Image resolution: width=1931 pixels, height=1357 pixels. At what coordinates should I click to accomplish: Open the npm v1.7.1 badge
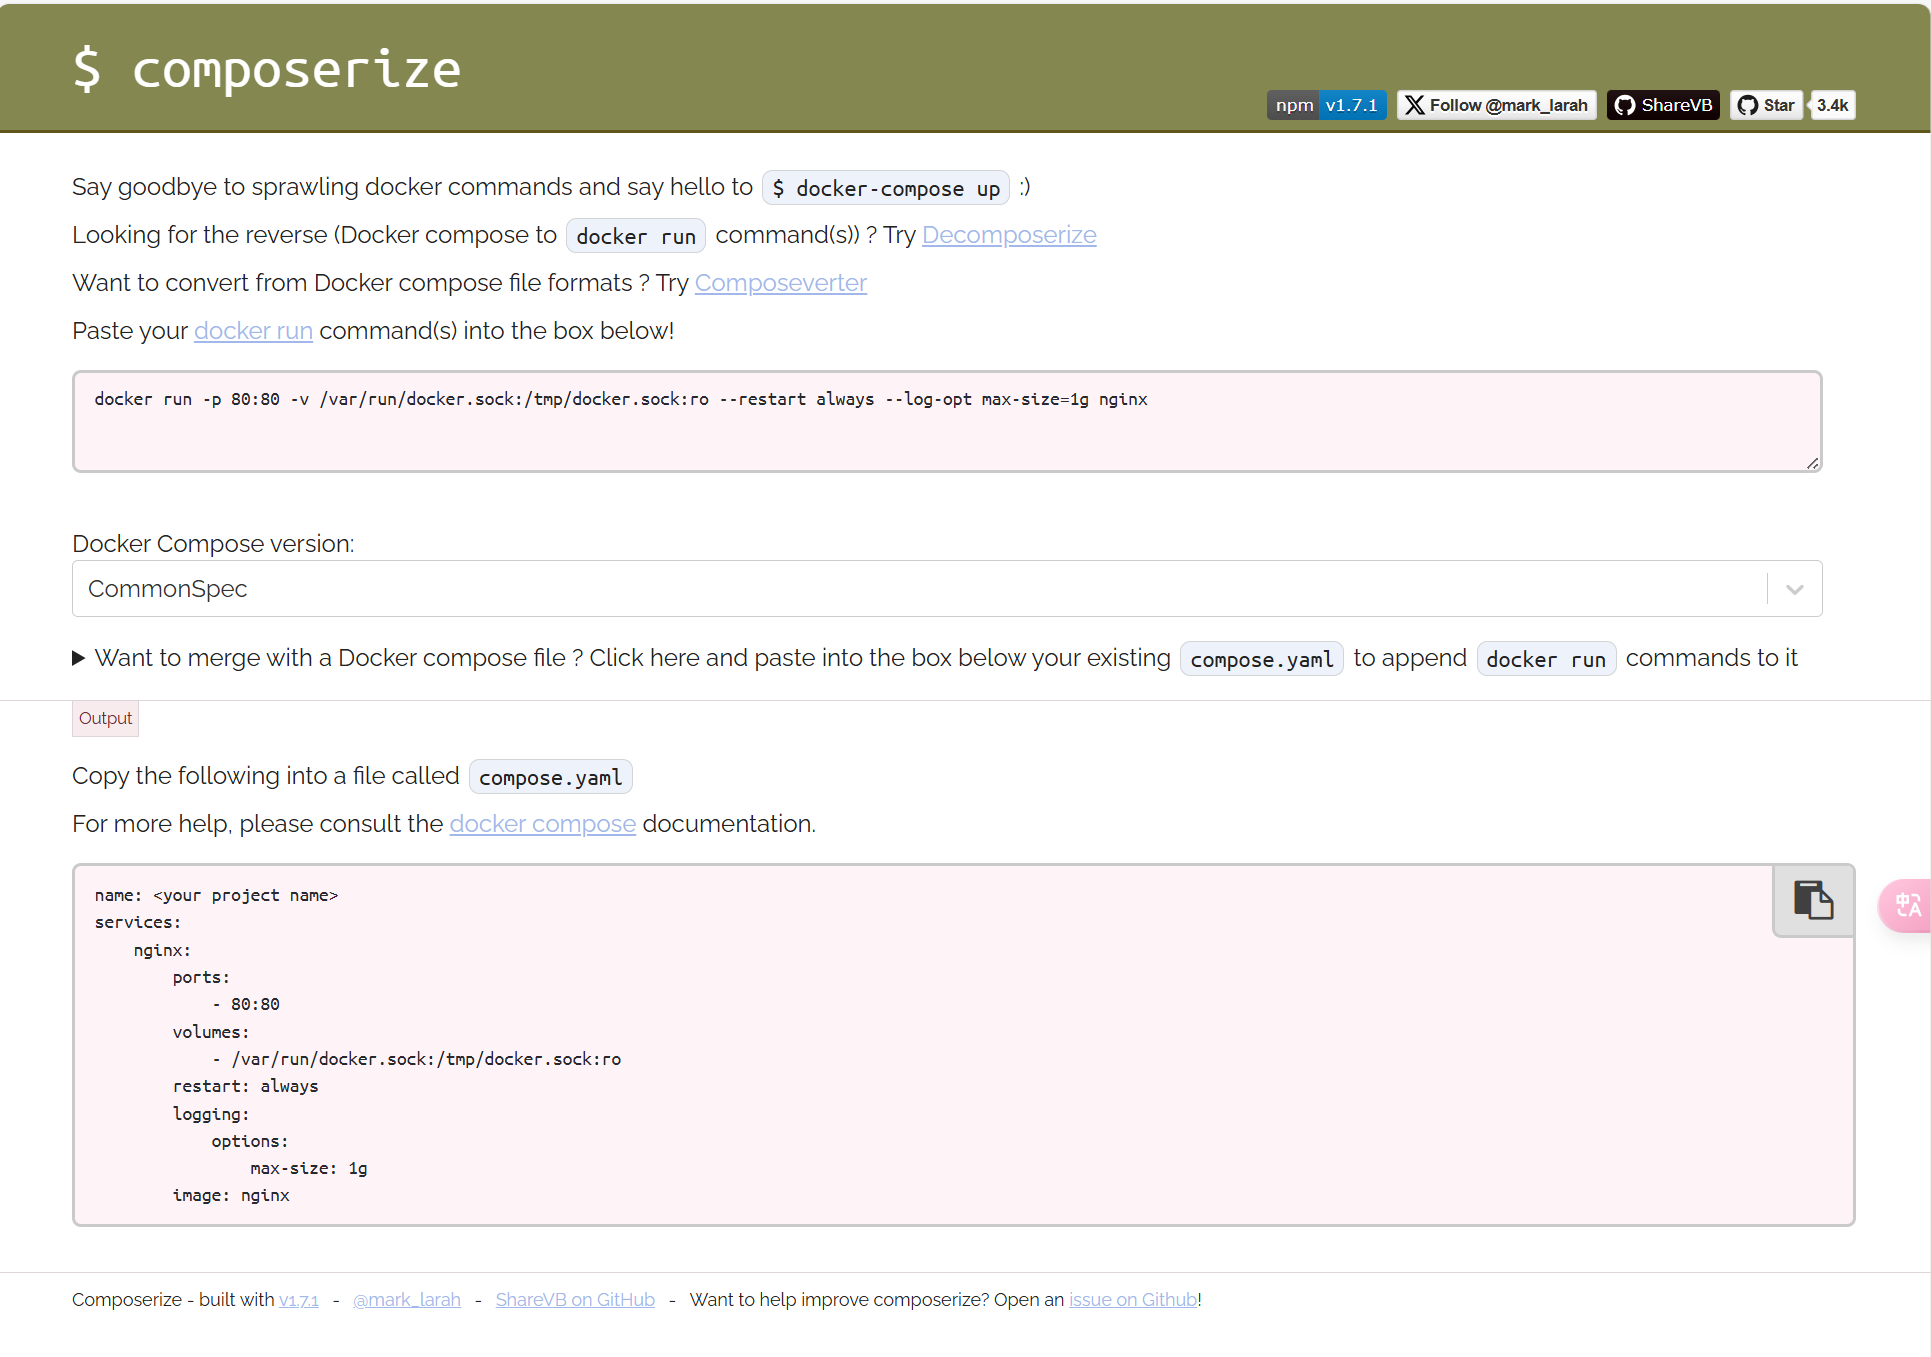1326,105
